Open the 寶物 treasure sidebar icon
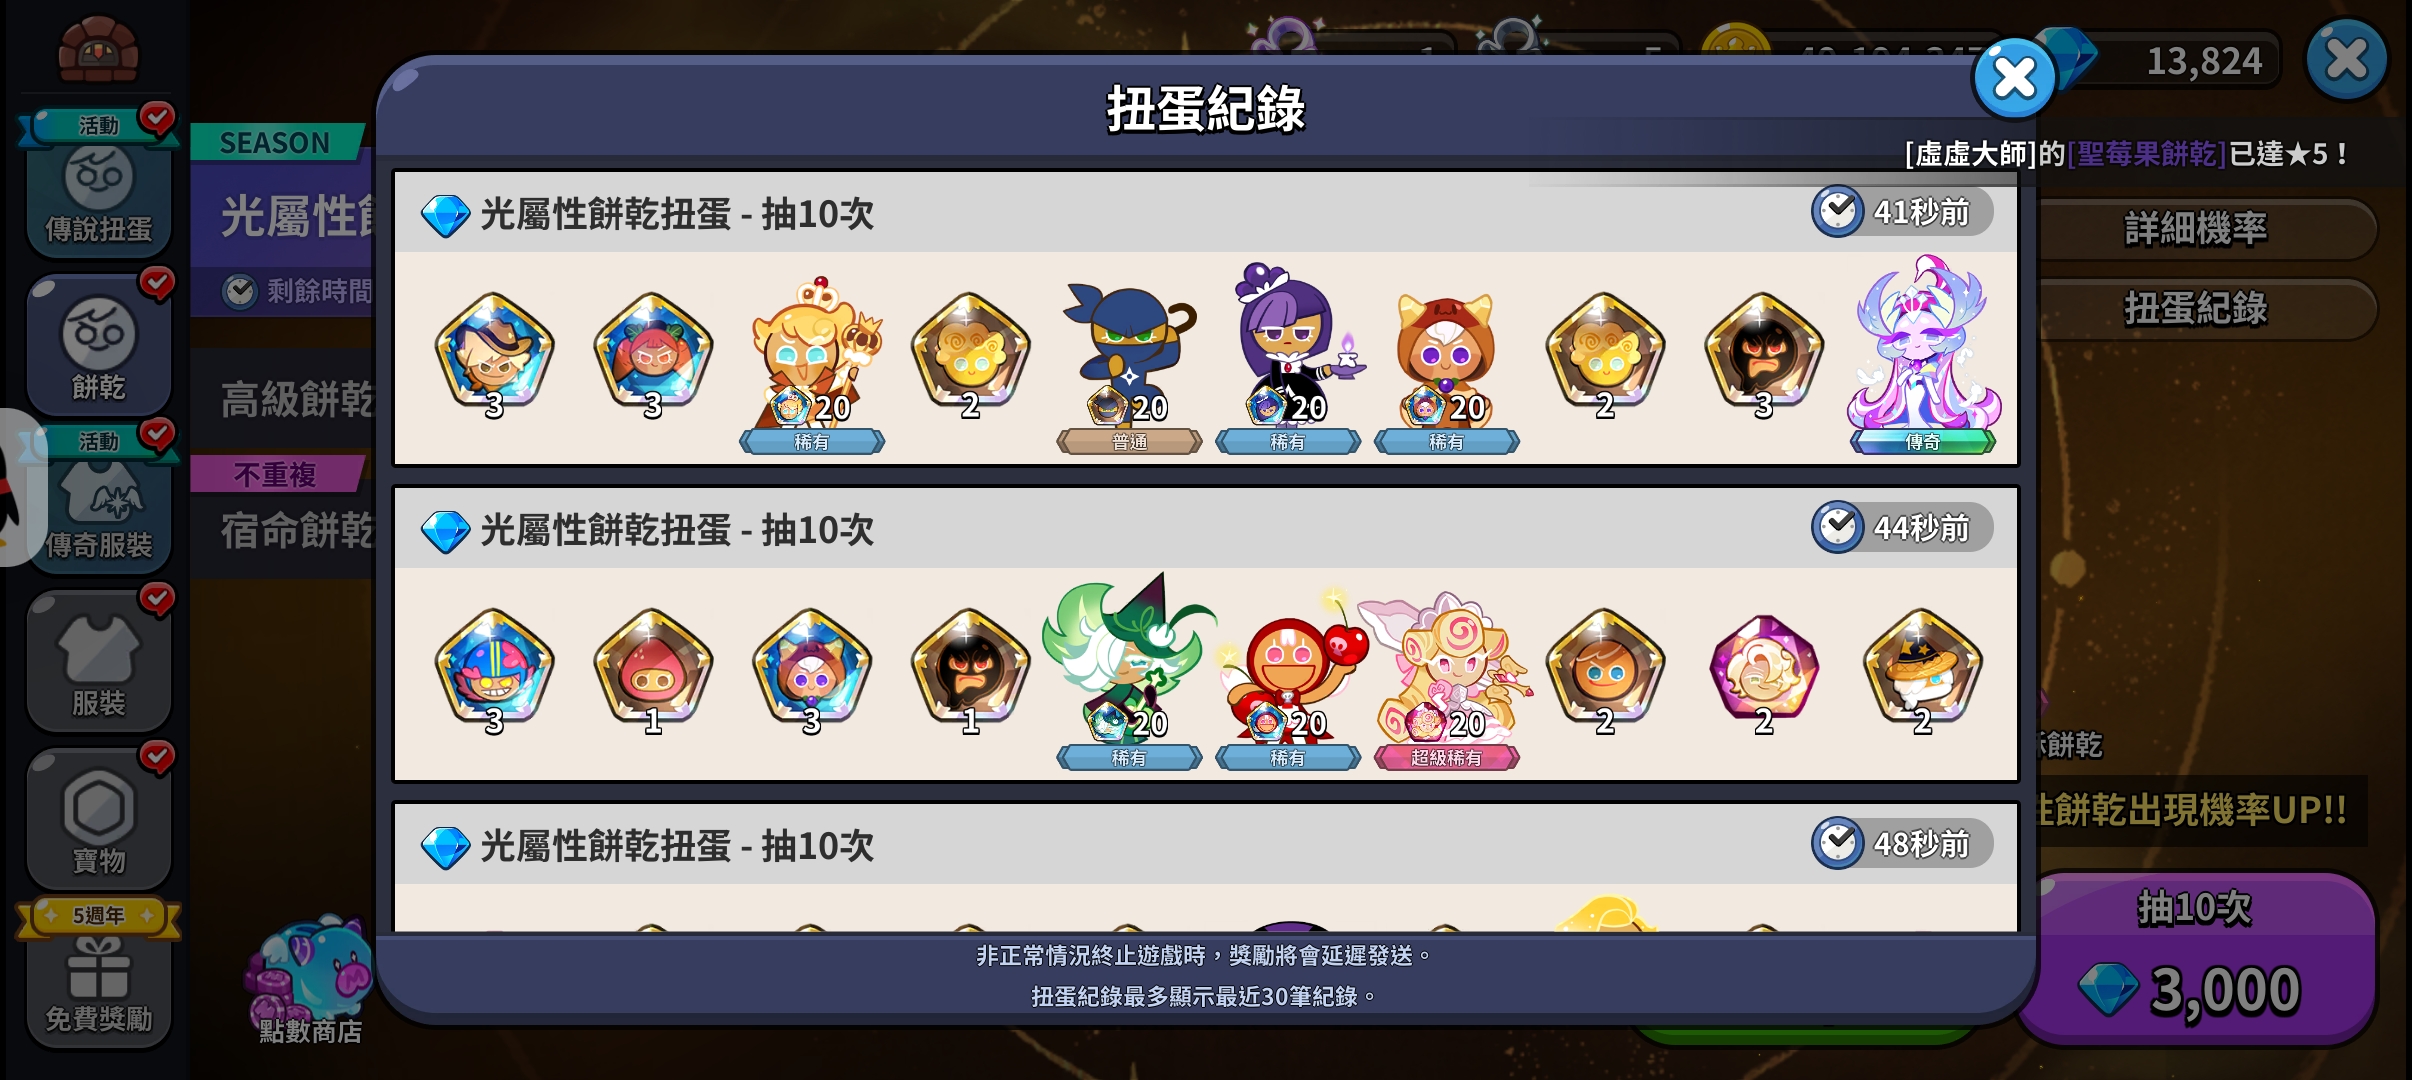The image size is (2412, 1080). (x=98, y=819)
